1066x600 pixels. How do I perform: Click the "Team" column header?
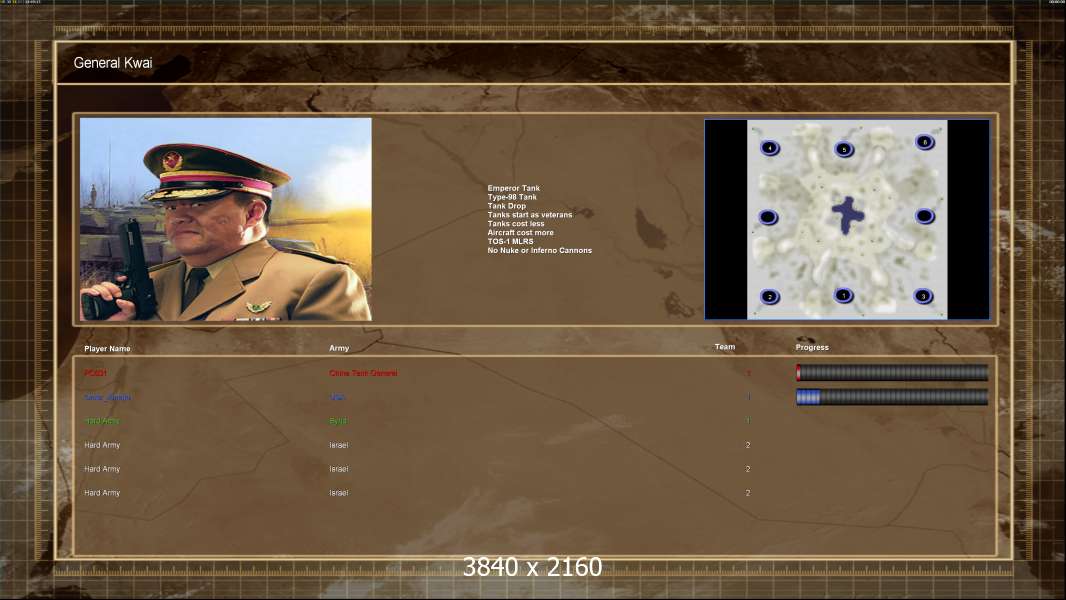coord(725,347)
